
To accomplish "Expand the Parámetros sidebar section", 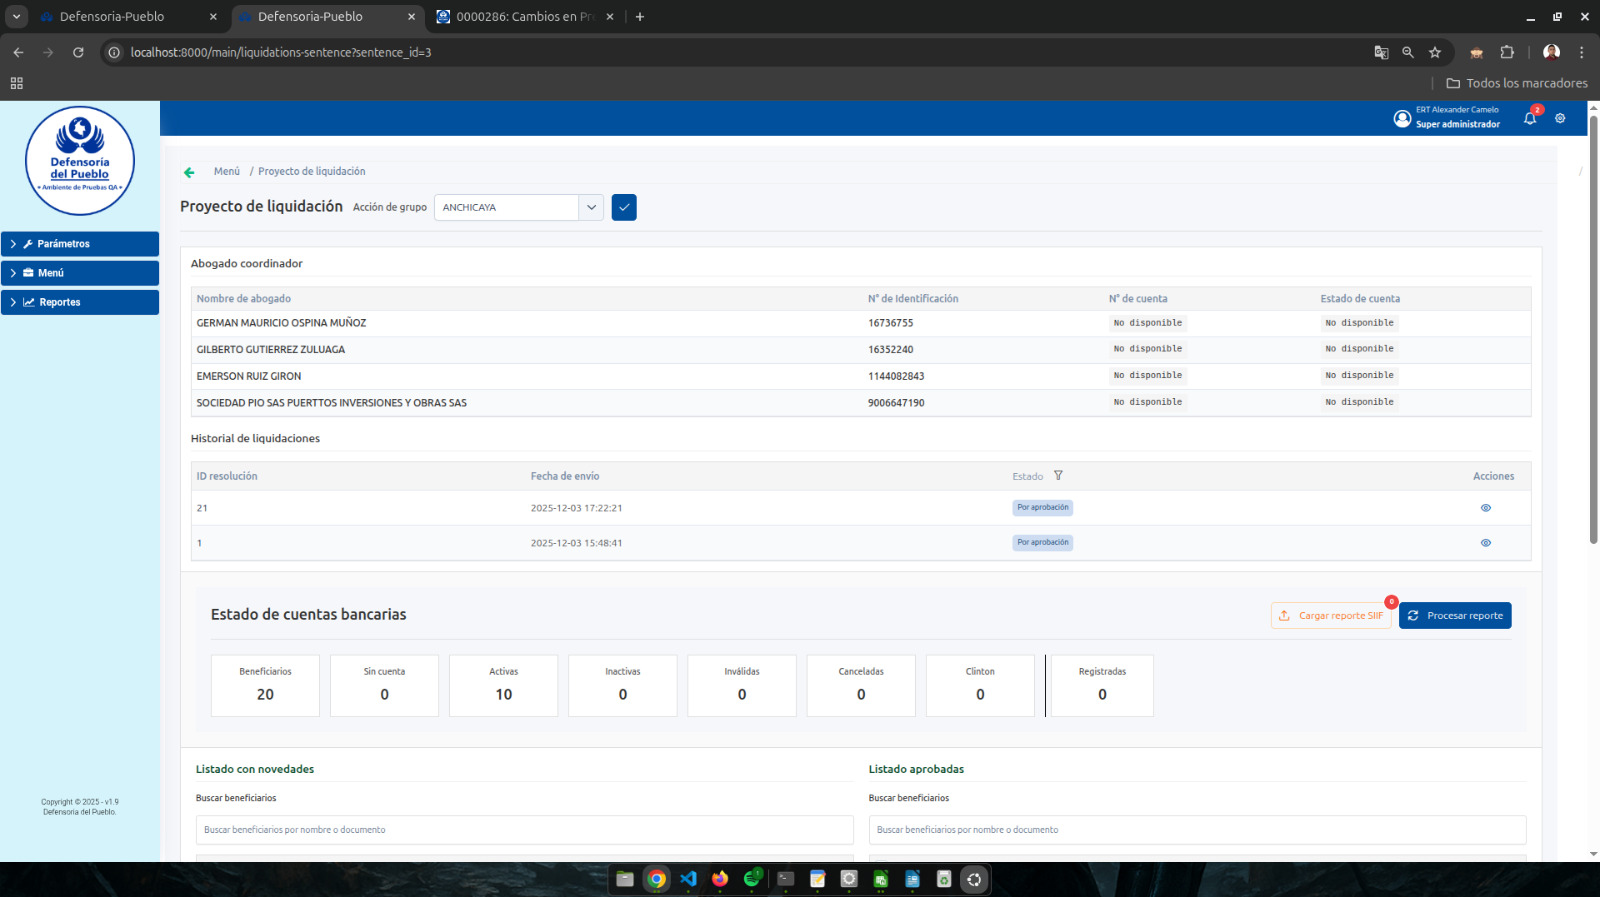I will tap(80, 244).
